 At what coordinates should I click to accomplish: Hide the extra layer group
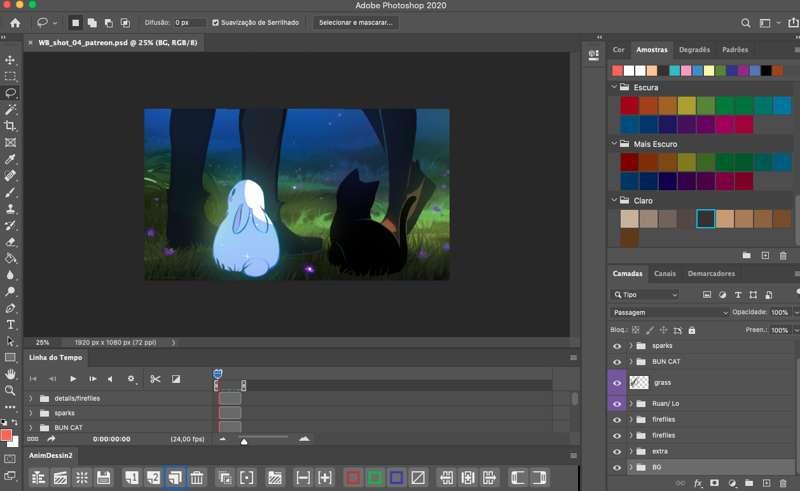617,452
